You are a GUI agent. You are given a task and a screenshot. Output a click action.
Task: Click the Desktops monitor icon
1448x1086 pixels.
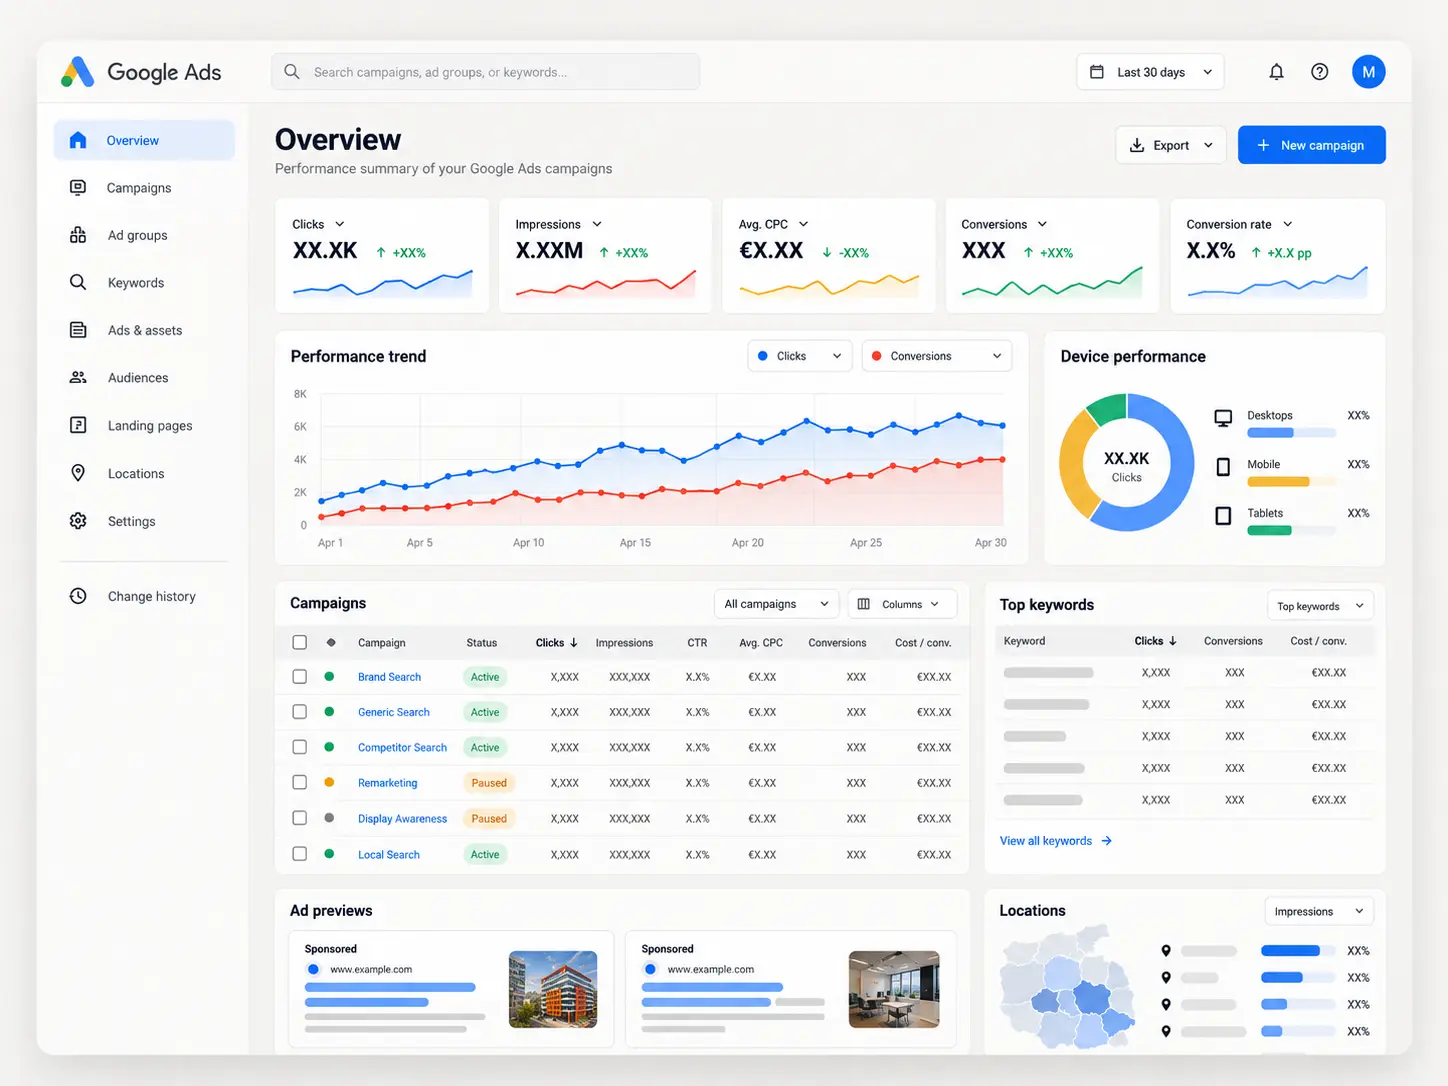(x=1223, y=418)
